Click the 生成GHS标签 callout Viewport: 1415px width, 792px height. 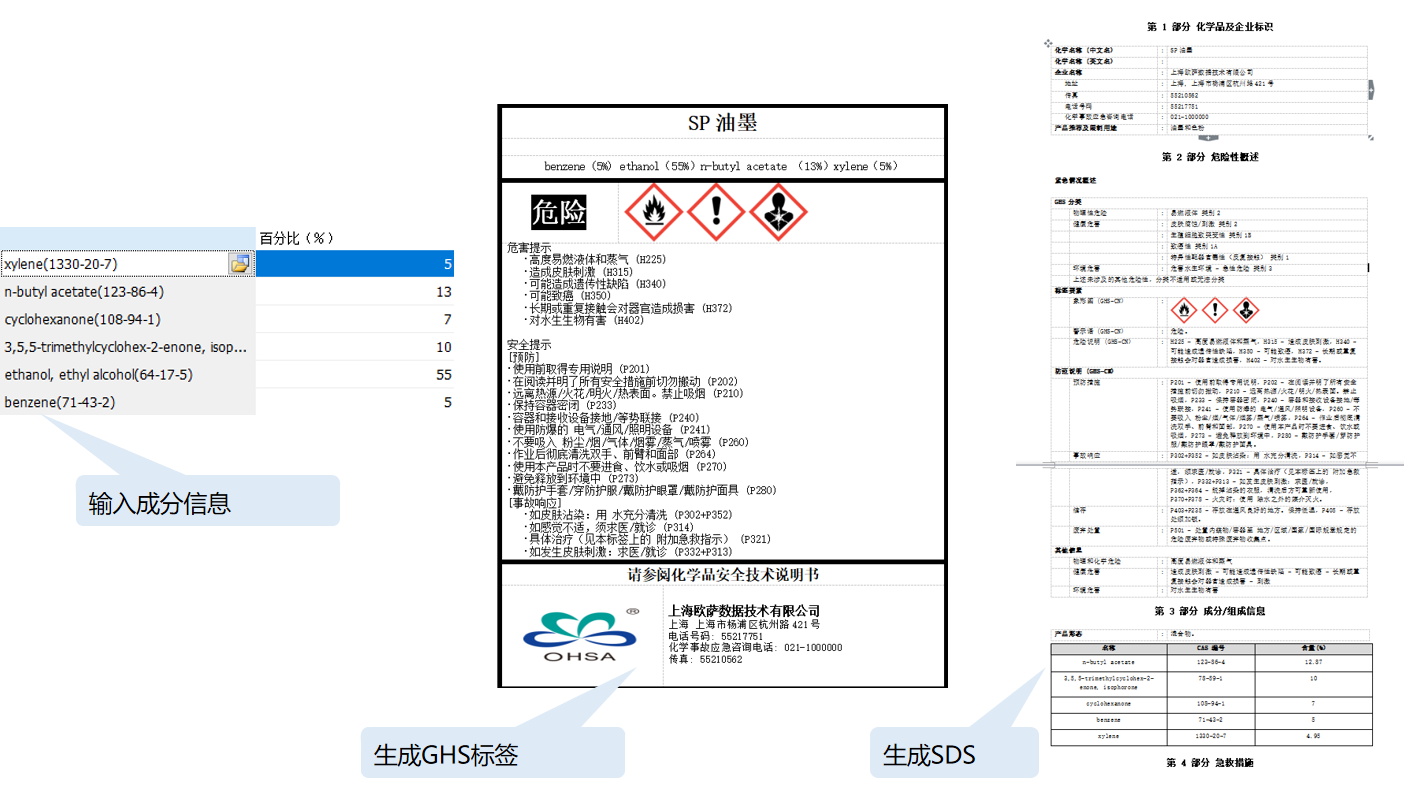pos(492,754)
